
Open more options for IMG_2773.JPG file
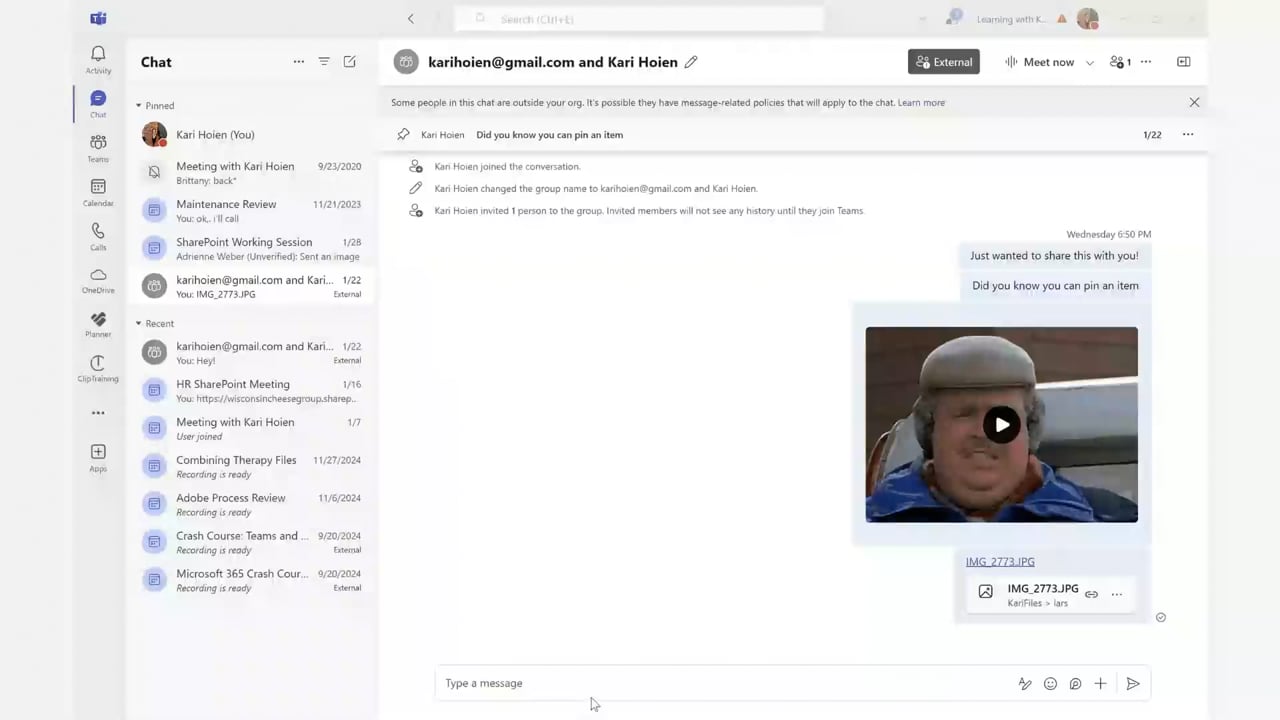tap(1117, 594)
